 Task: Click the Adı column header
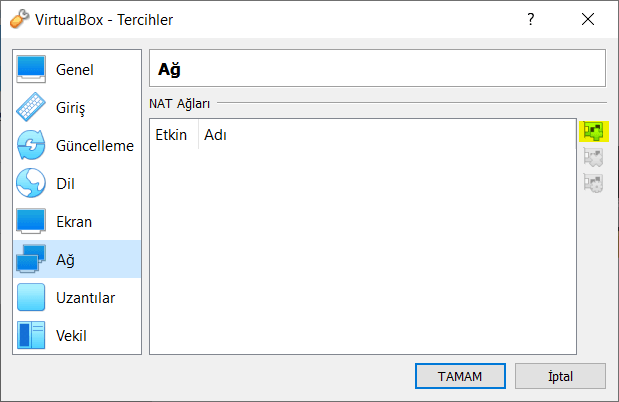[215, 134]
